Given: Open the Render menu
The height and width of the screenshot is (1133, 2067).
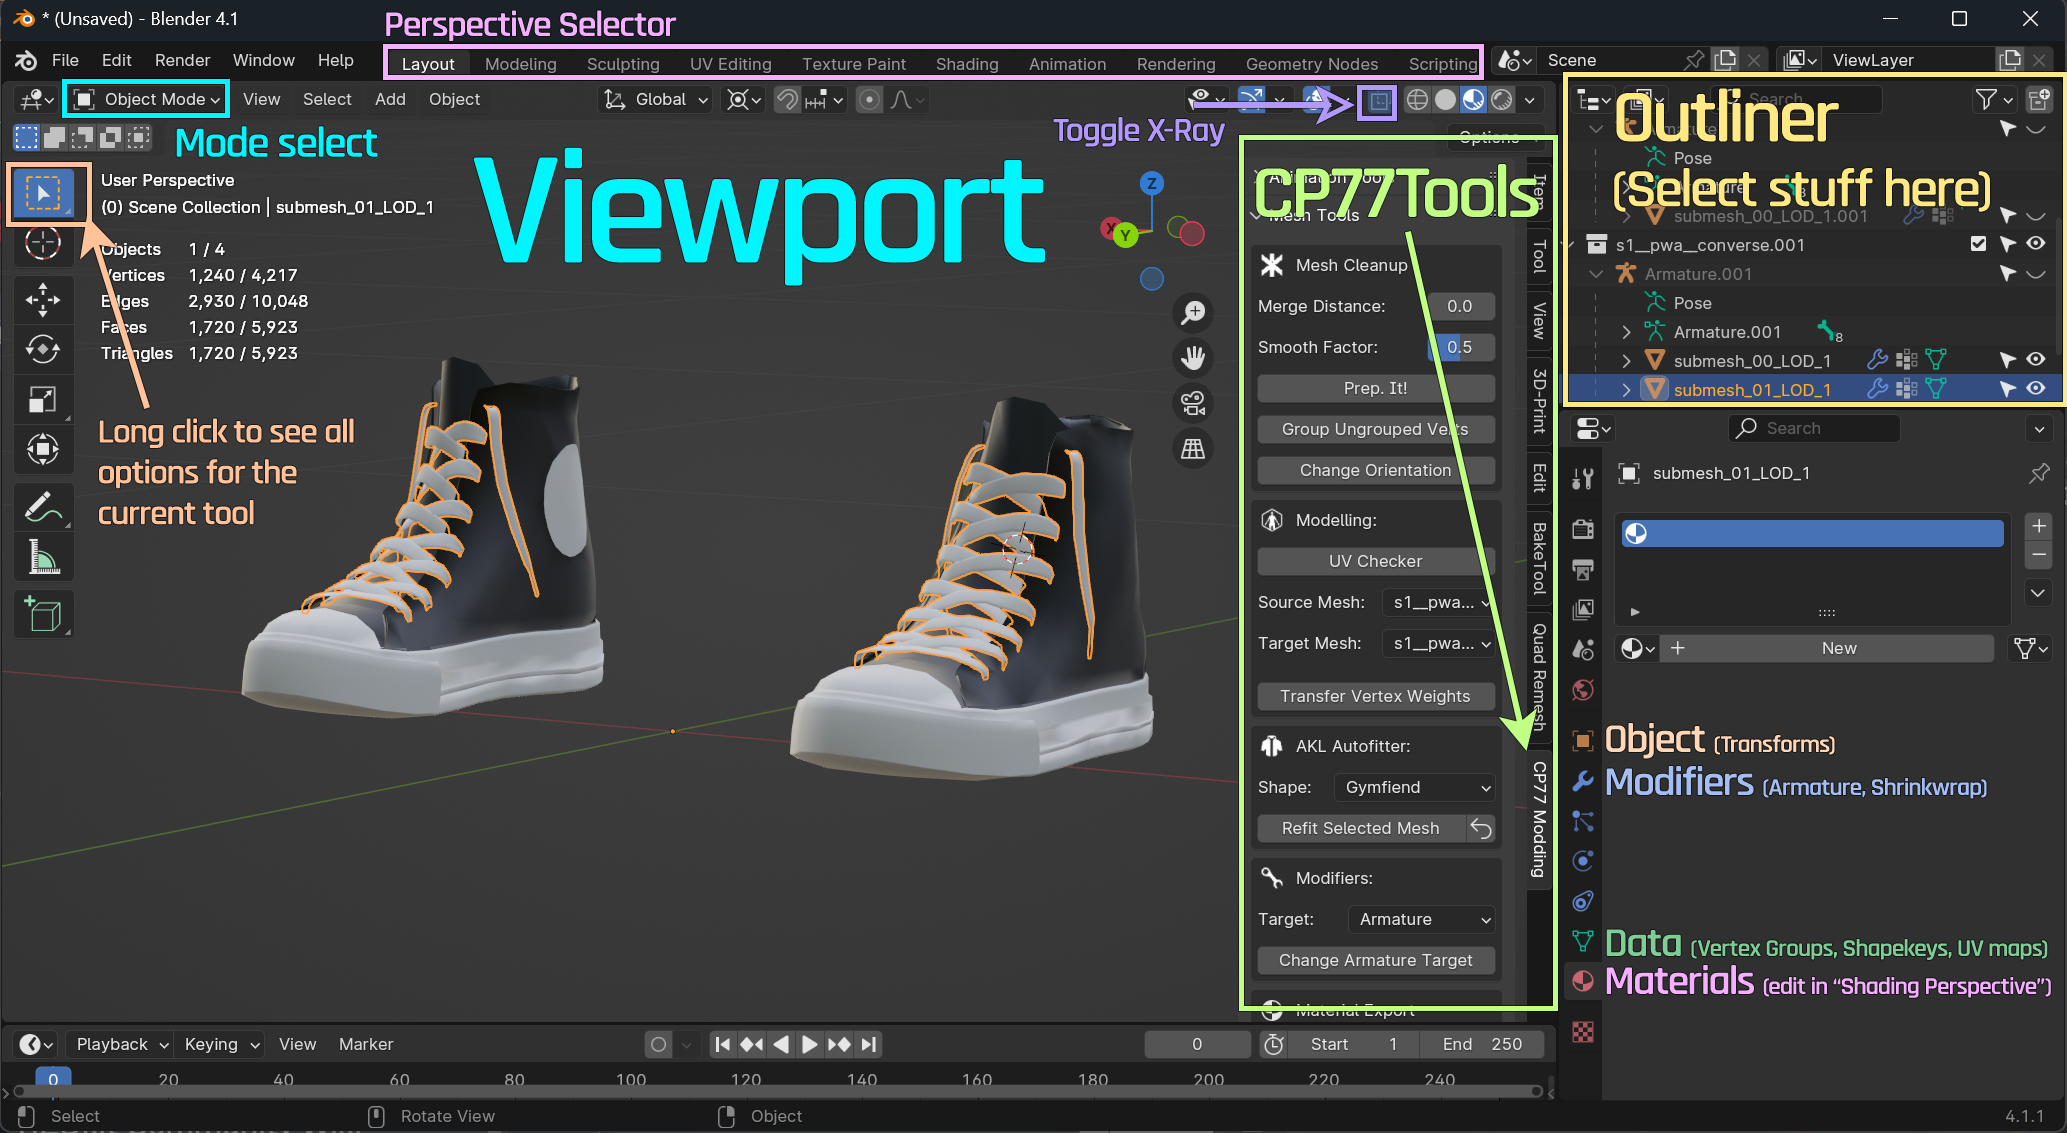Looking at the screenshot, I should [182, 60].
